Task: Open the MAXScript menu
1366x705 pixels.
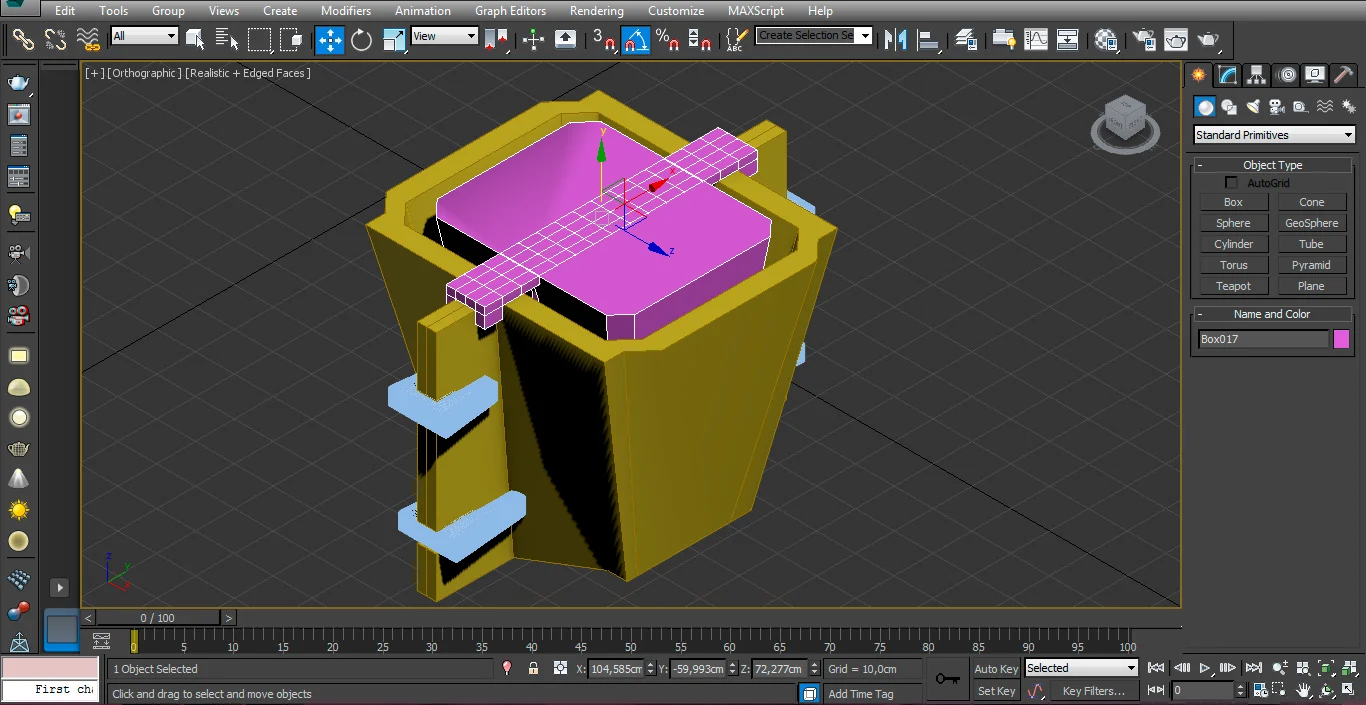Action: (x=756, y=11)
